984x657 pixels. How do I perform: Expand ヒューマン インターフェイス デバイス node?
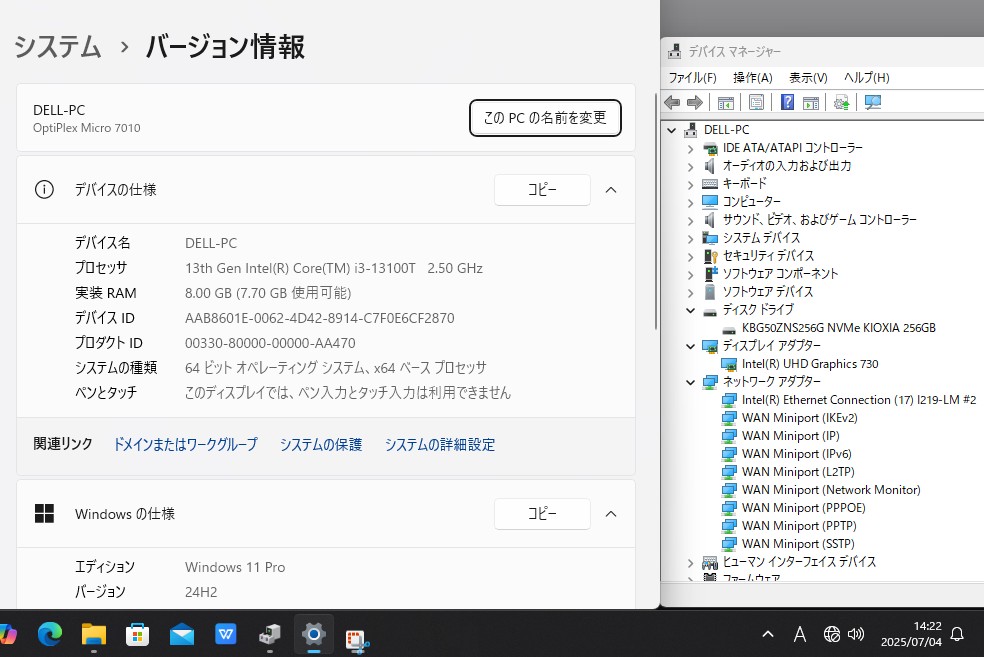[690, 563]
